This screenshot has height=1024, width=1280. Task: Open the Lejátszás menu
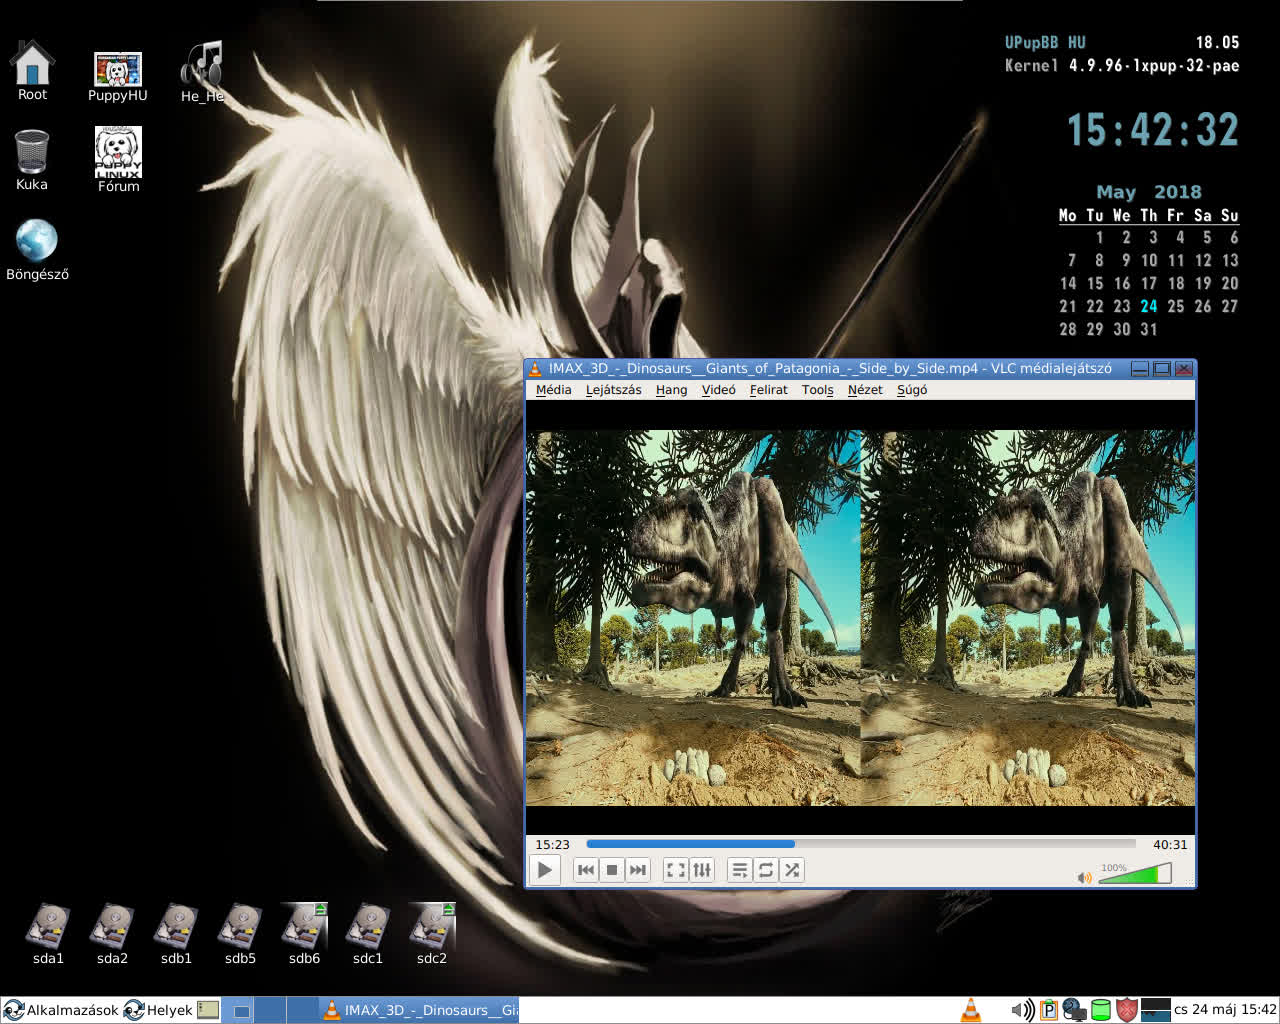point(614,390)
